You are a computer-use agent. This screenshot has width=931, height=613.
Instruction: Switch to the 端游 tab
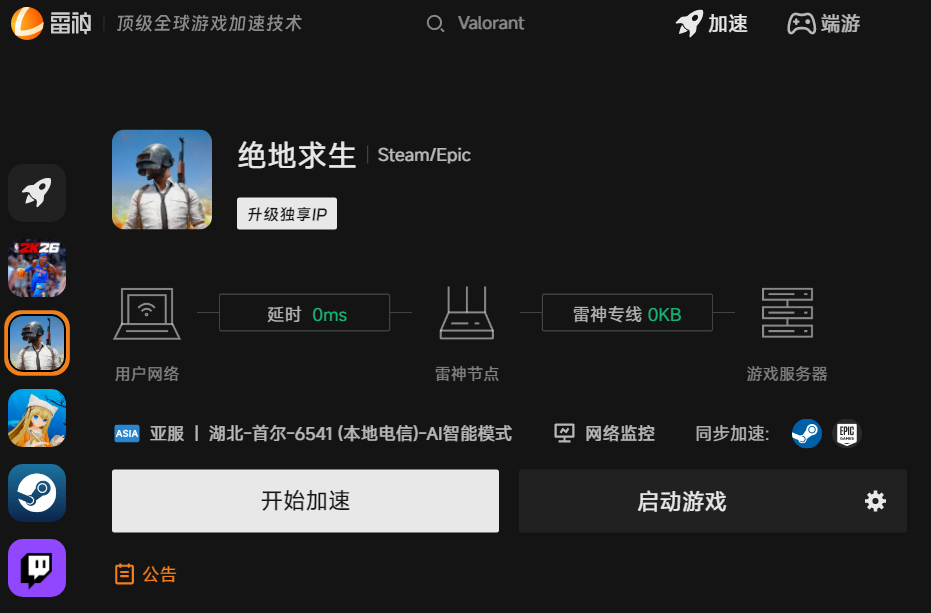point(822,23)
